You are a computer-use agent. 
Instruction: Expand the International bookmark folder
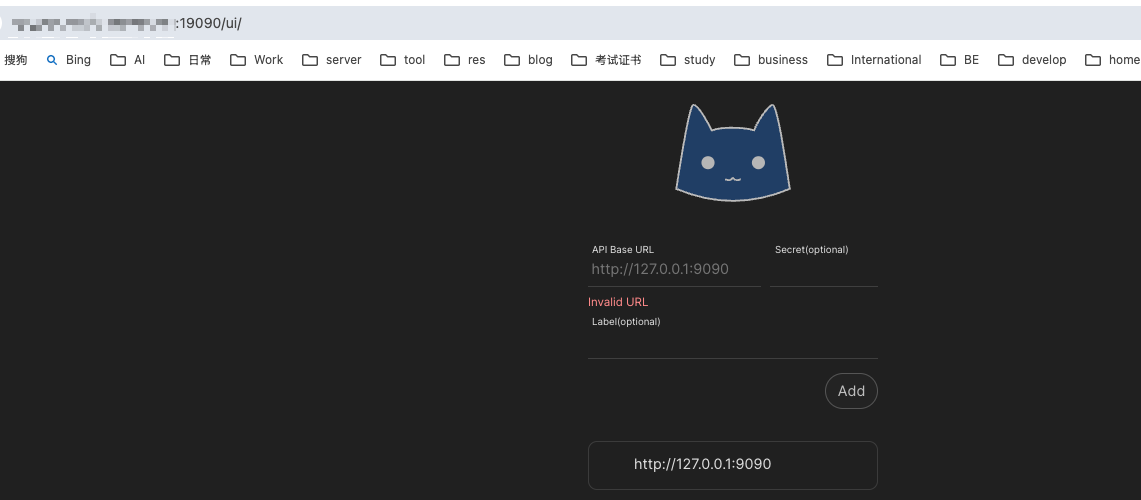click(x=874, y=60)
